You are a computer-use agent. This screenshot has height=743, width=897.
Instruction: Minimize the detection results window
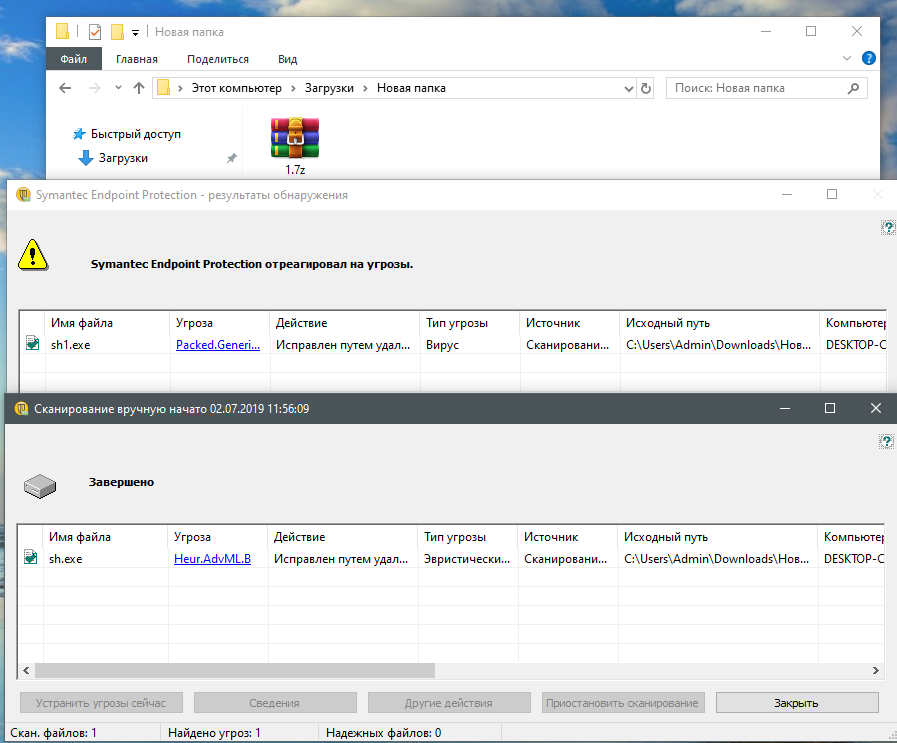coord(787,194)
